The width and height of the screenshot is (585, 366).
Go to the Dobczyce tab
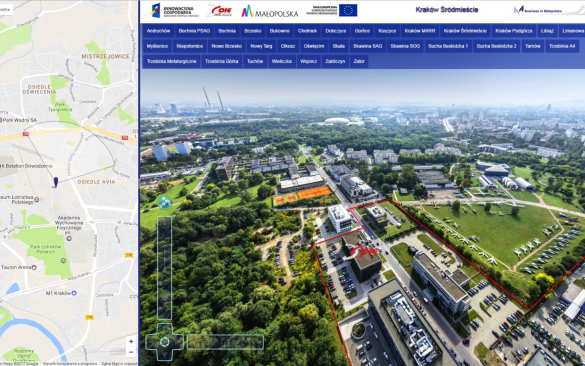click(x=336, y=31)
